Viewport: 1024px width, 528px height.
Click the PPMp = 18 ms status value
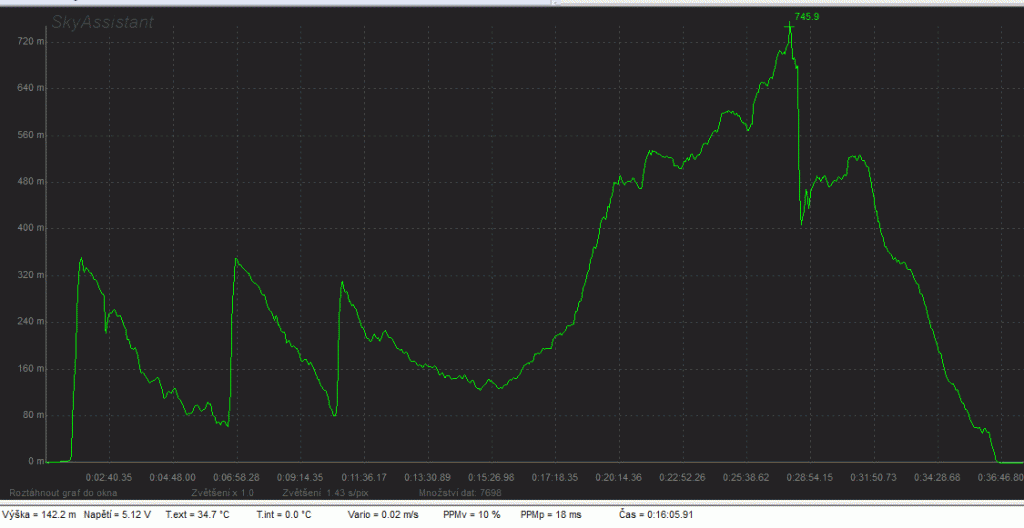552,514
